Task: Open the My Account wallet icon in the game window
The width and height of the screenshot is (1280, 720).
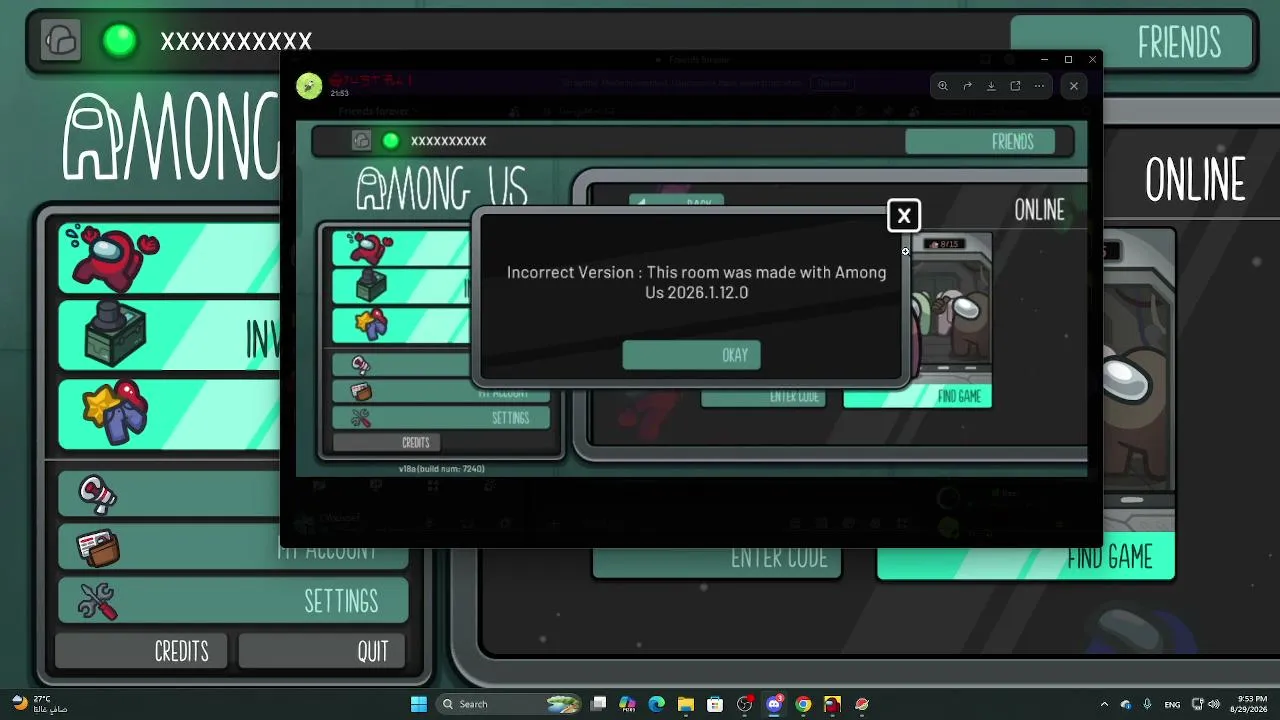Action: [x=98, y=547]
